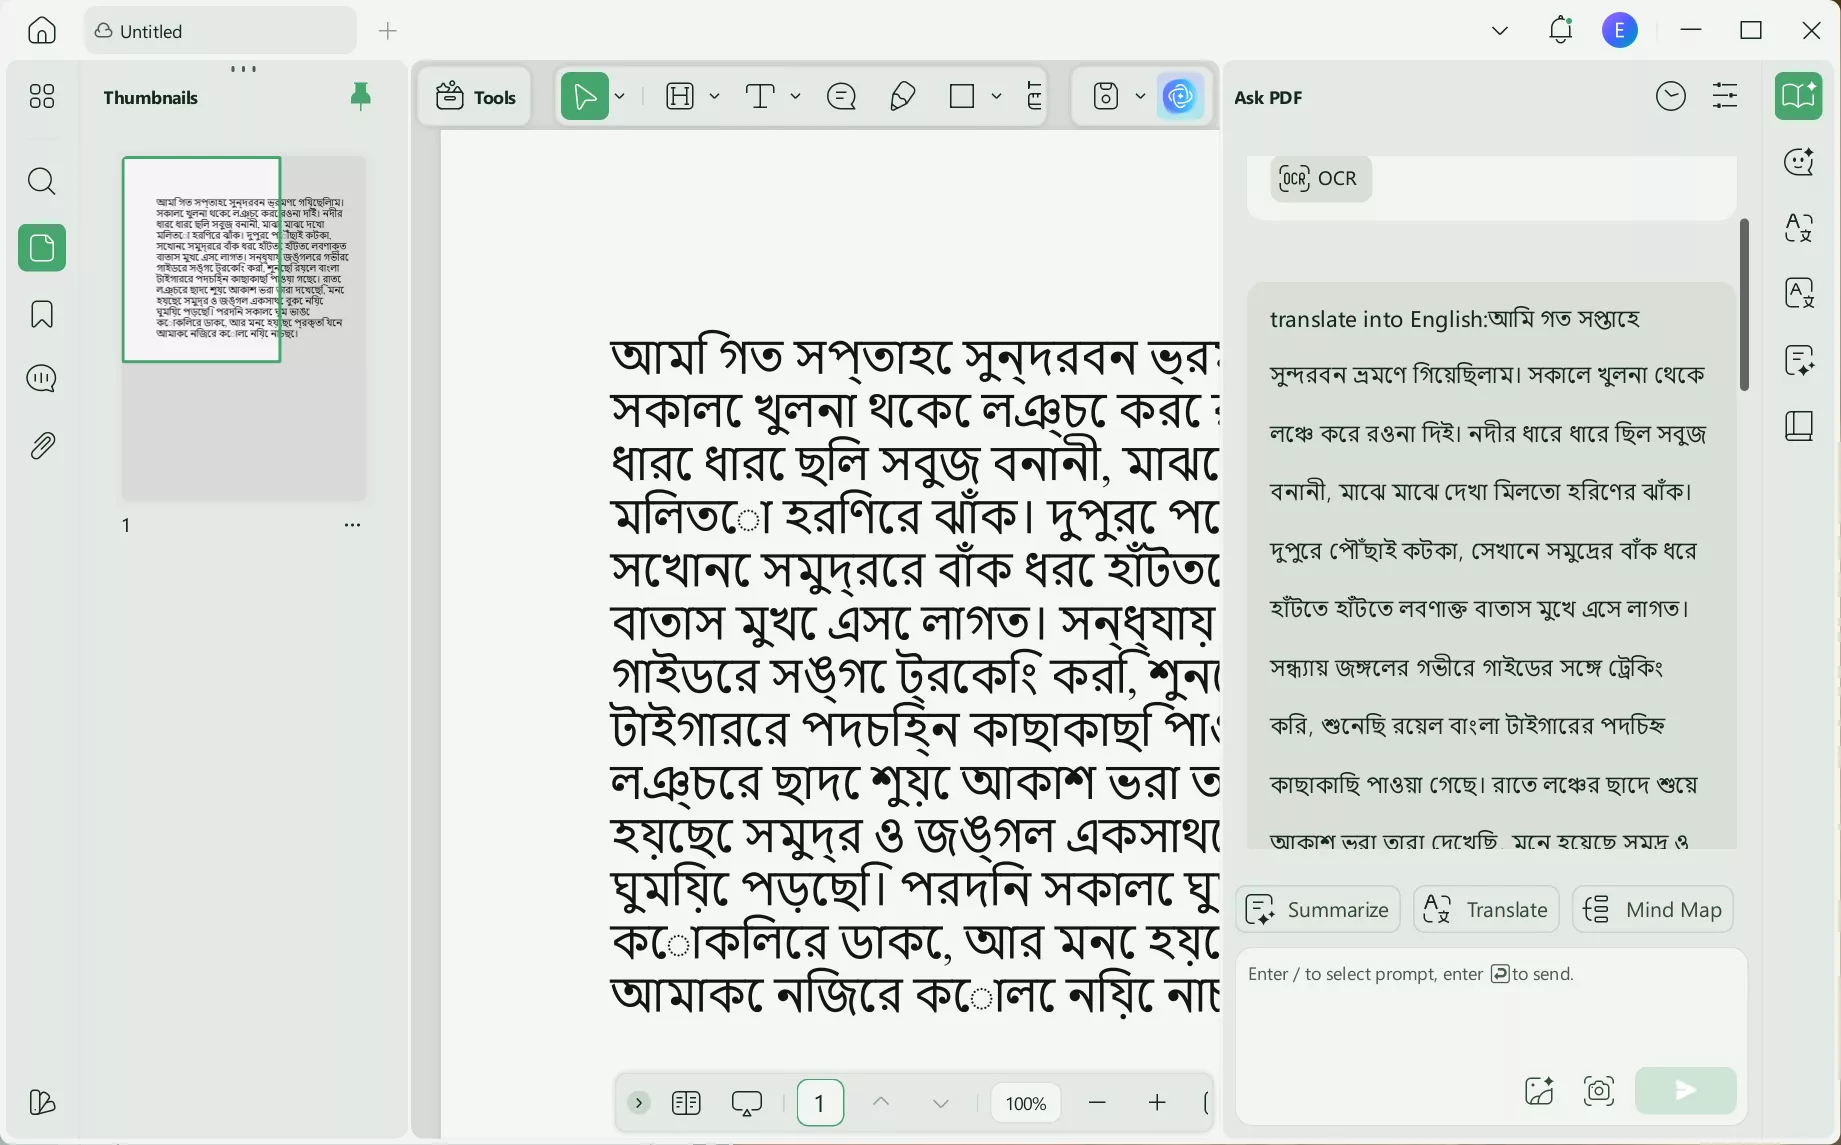Increase zoom with the plus control
This screenshot has width=1841, height=1145.
pyautogui.click(x=1157, y=1102)
